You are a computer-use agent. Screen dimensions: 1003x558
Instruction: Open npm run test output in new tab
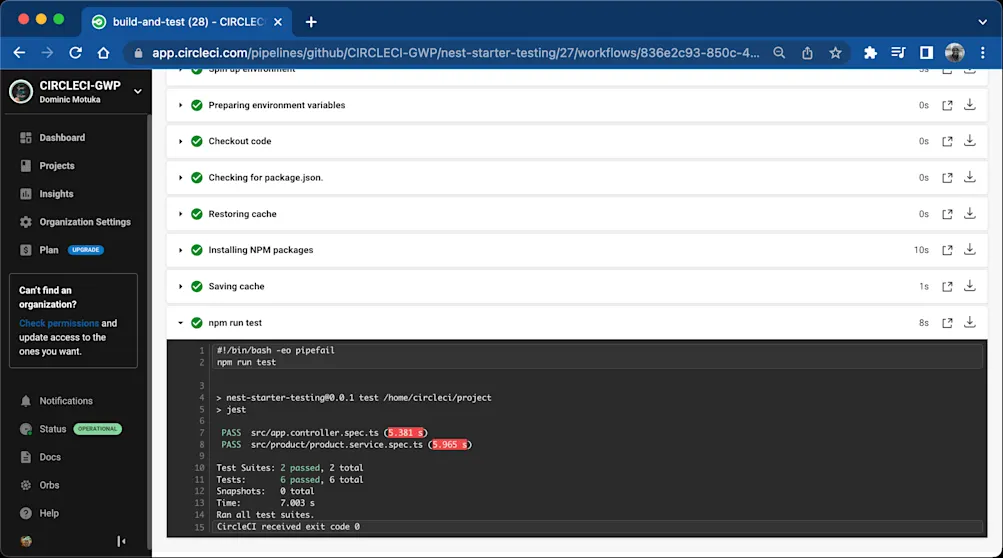947,323
